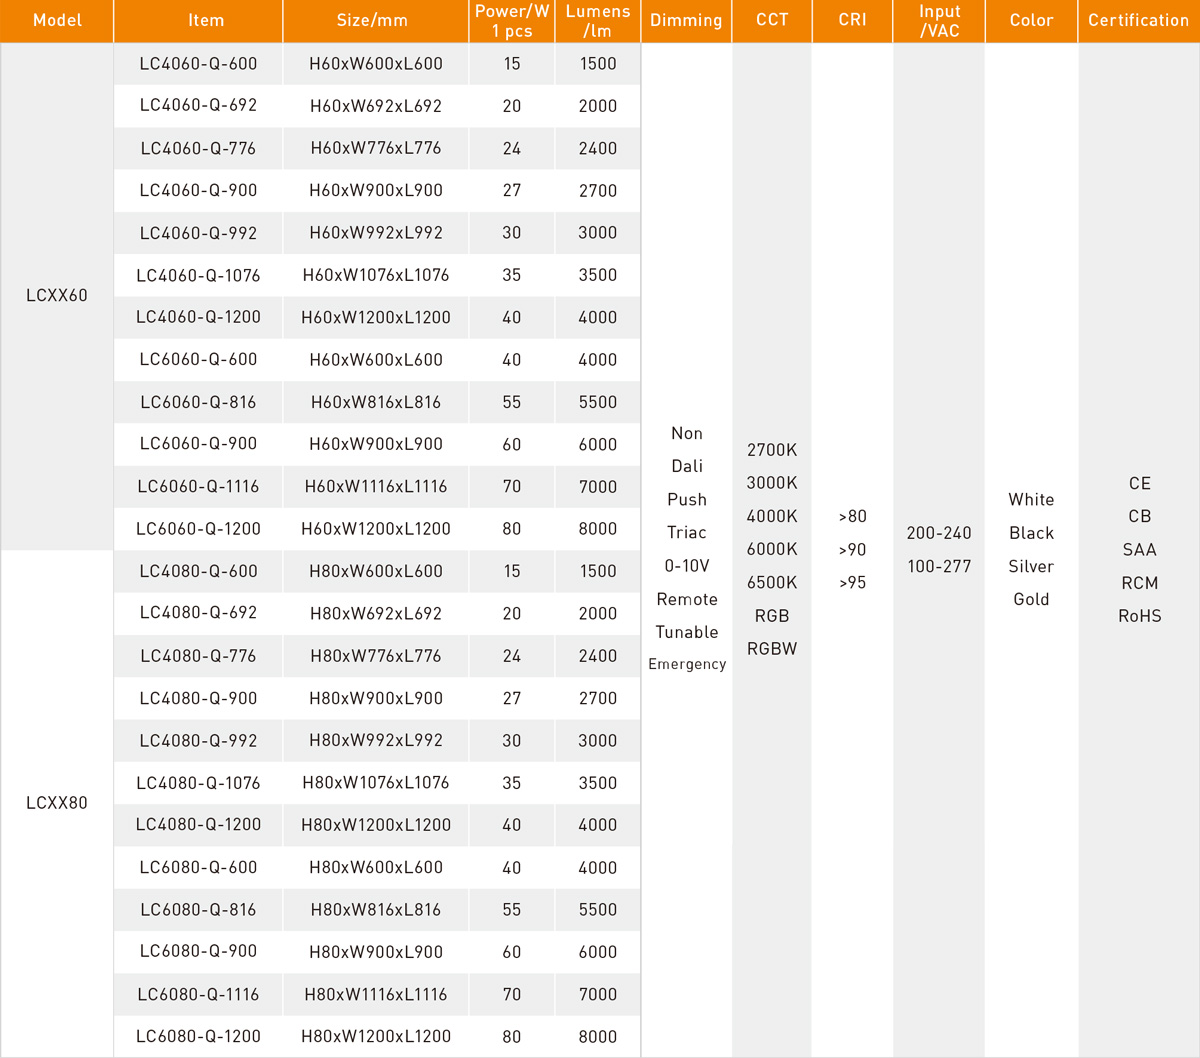Click item 'LC6080-Q-1116'
Image resolution: width=1200 pixels, height=1058 pixels.
click(199, 994)
